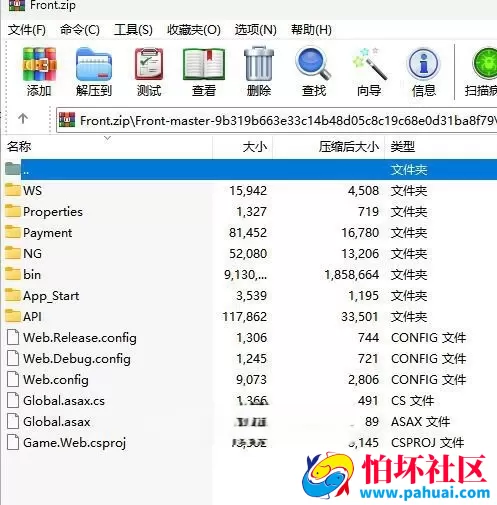The width and height of the screenshot is (497, 505).
Task: Click compressed size 13,206 of NG
Action: (360, 254)
